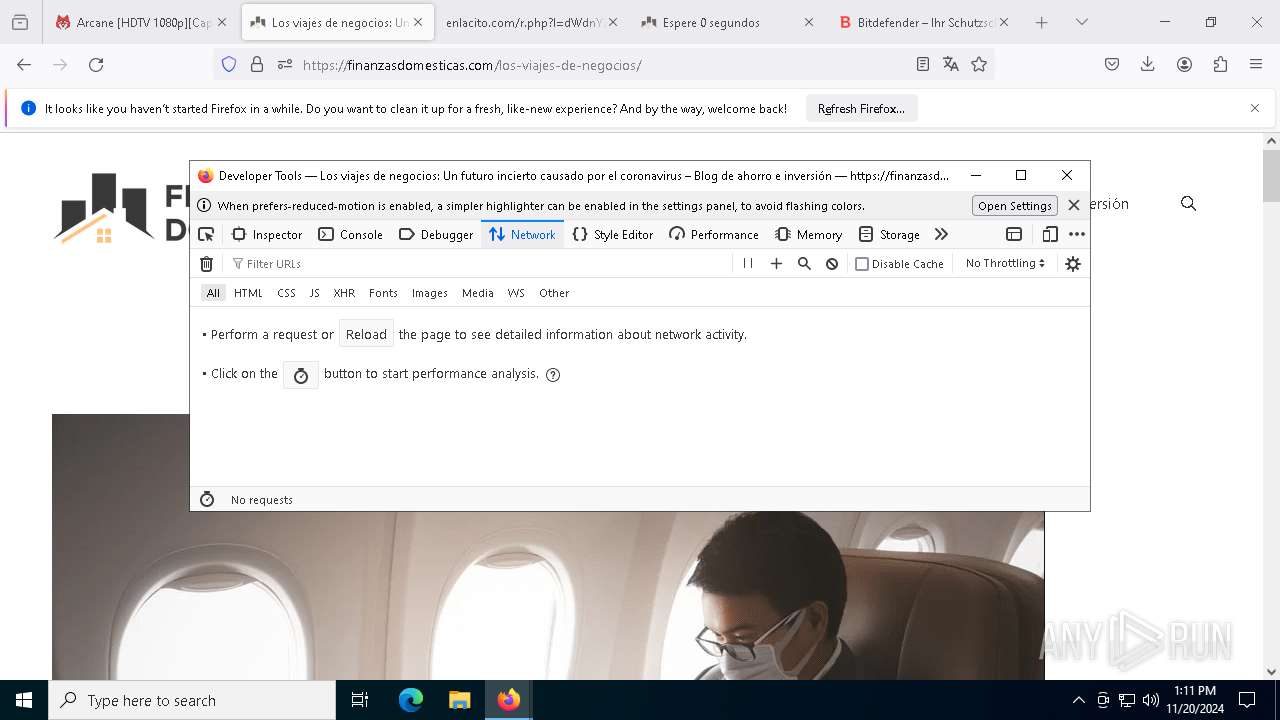Select the All filter
Image resolution: width=1280 pixels, height=720 pixels.
pos(213,293)
